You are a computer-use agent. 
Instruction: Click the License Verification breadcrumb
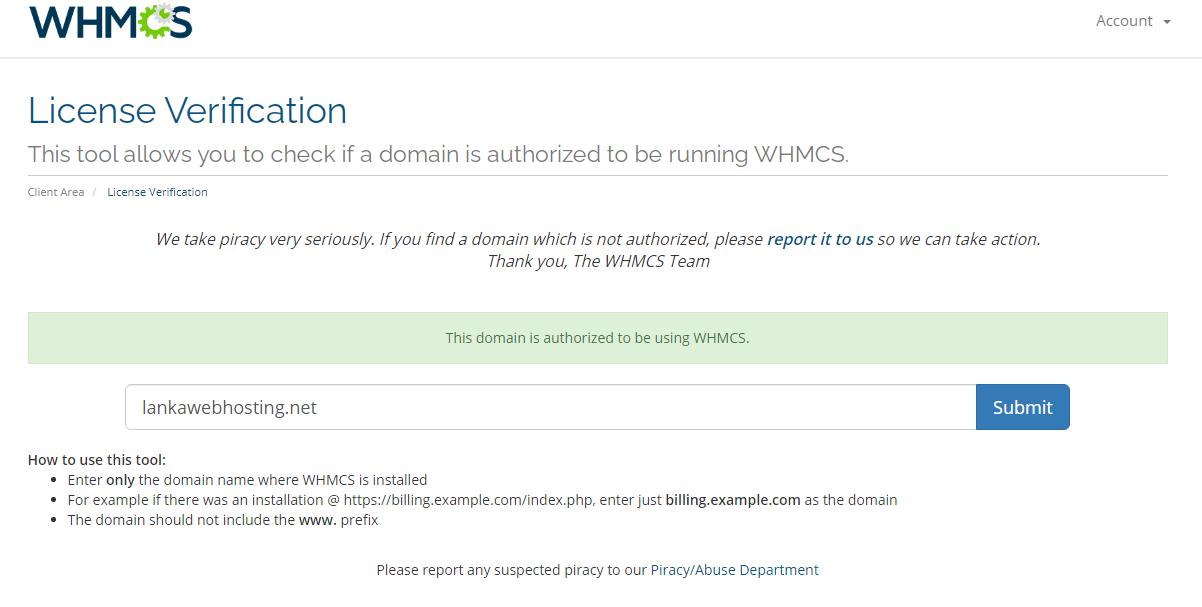point(157,192)
